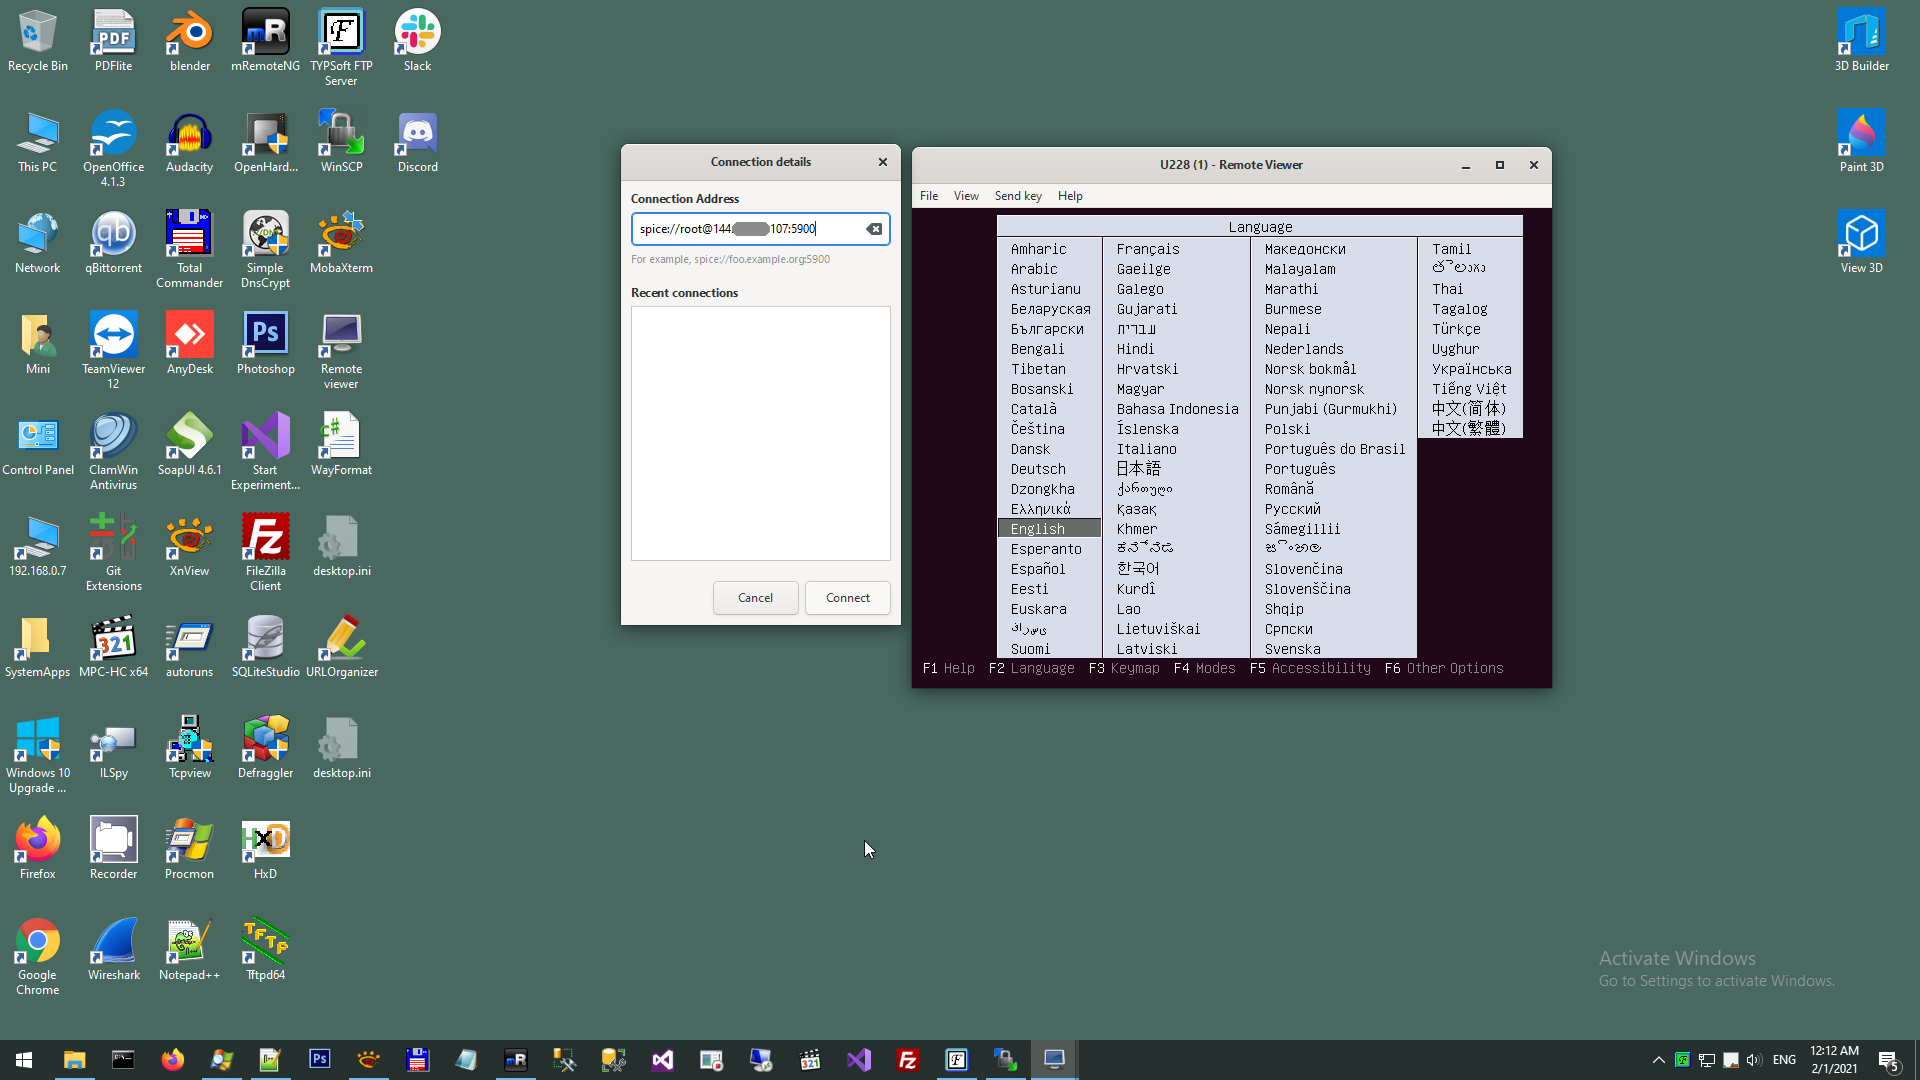Open the Windows Start menu
The height and width of the screenshot is (1080, 1920).
(24, 1060)
